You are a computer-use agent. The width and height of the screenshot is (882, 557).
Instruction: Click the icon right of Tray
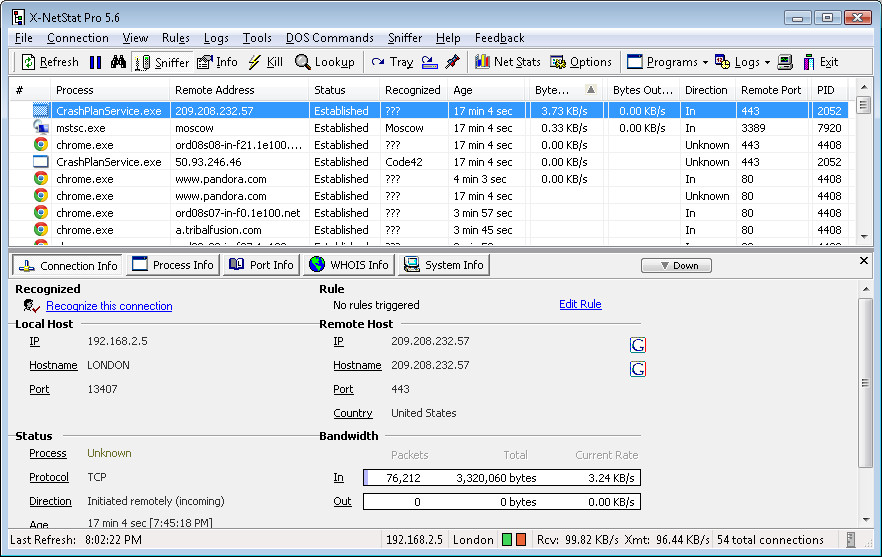pos(430,62)
